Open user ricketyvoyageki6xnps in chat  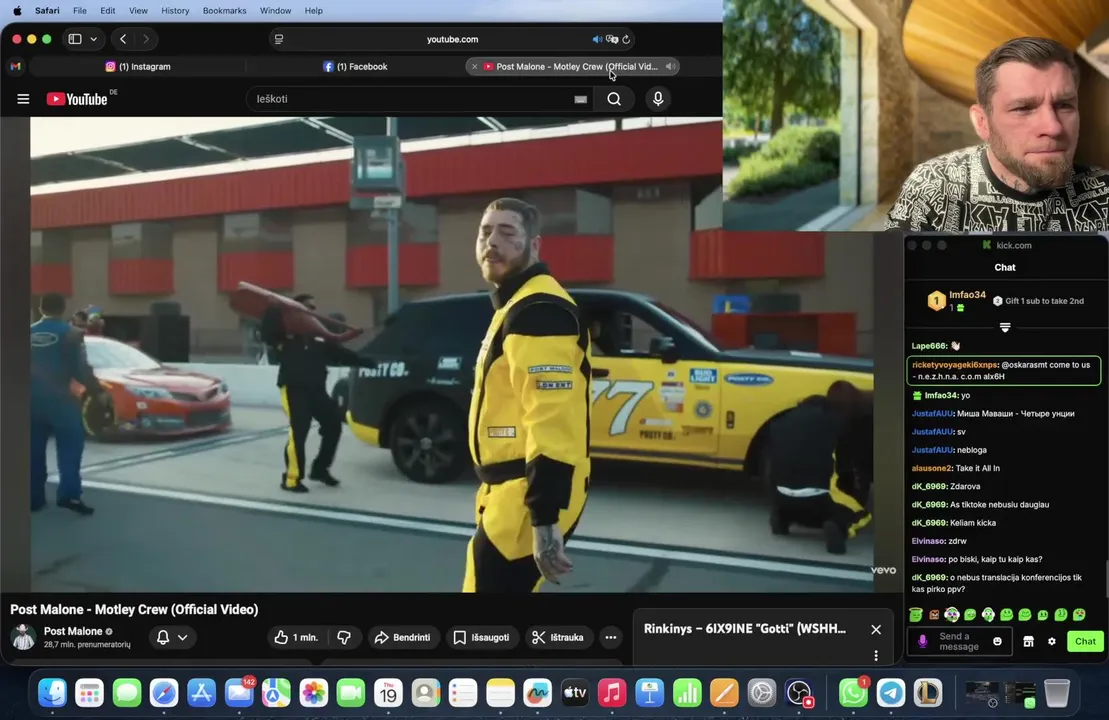(x=954, y=365)
